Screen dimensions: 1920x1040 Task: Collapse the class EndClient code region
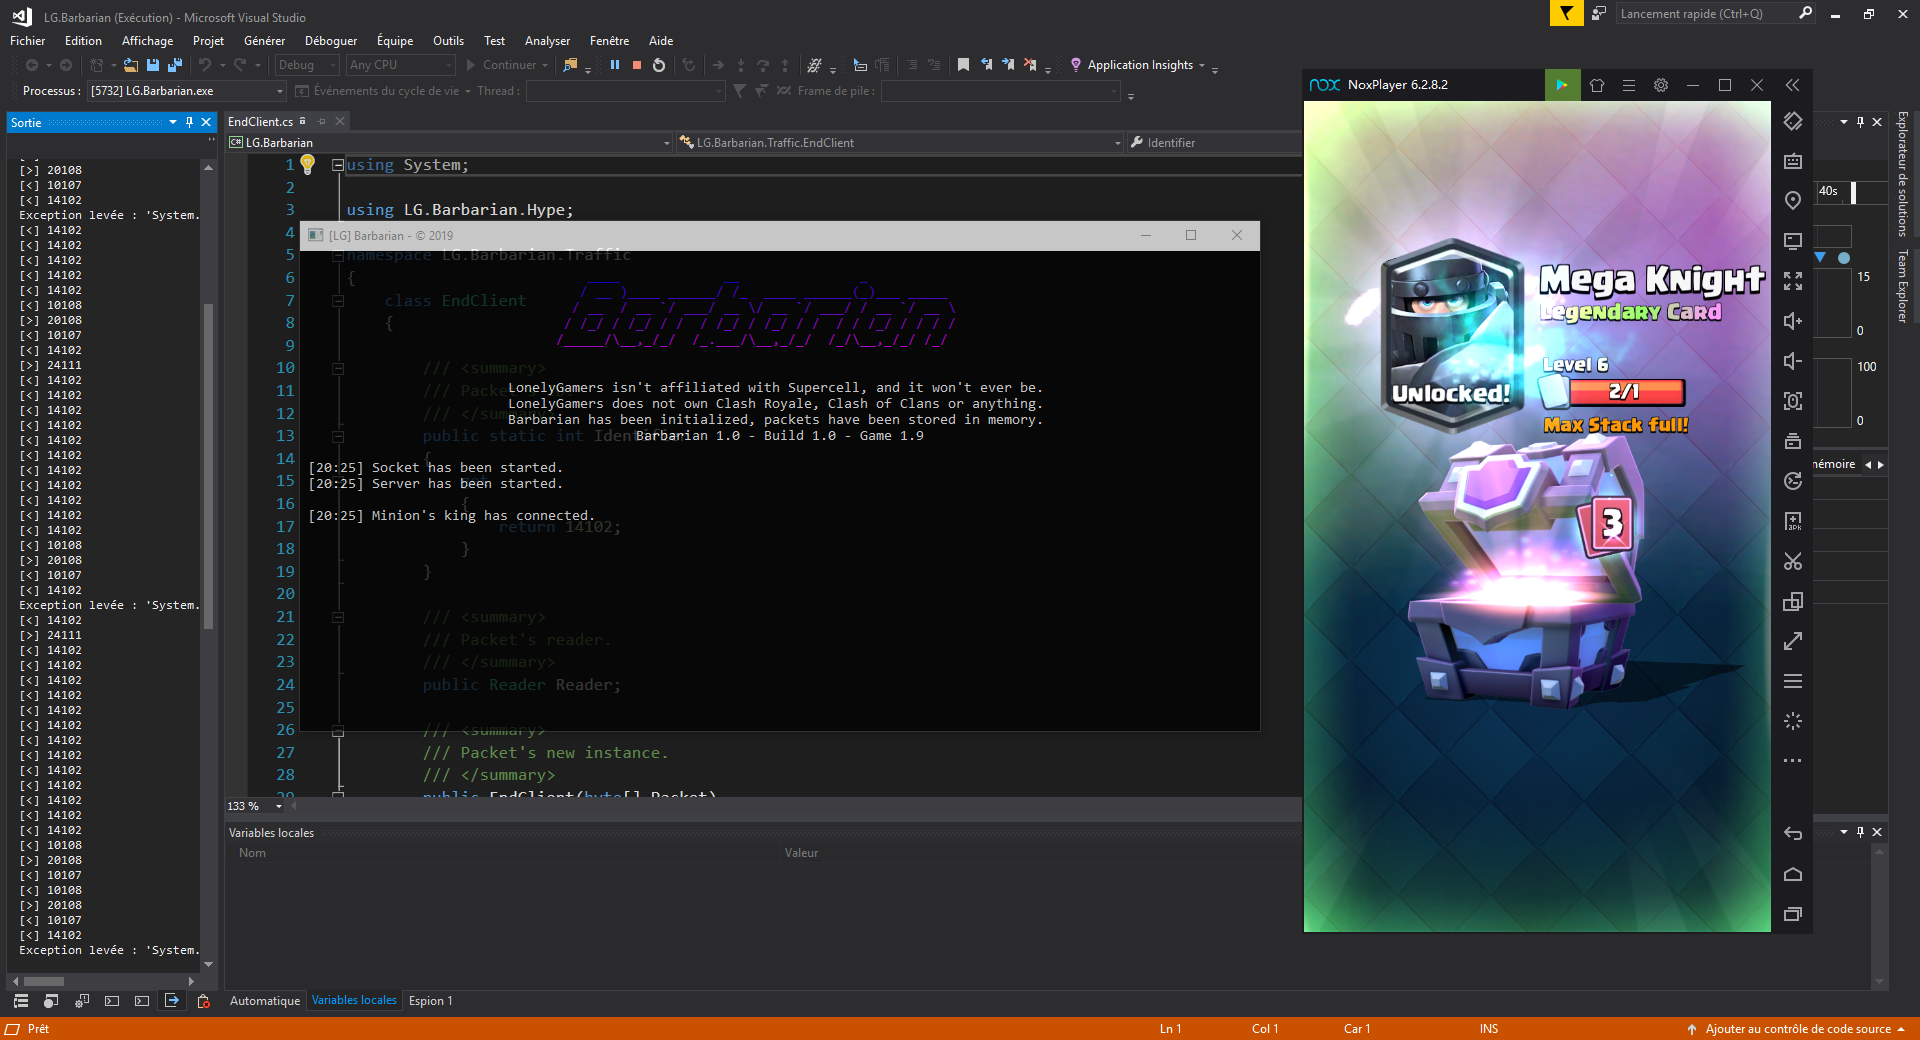[338, 301]
